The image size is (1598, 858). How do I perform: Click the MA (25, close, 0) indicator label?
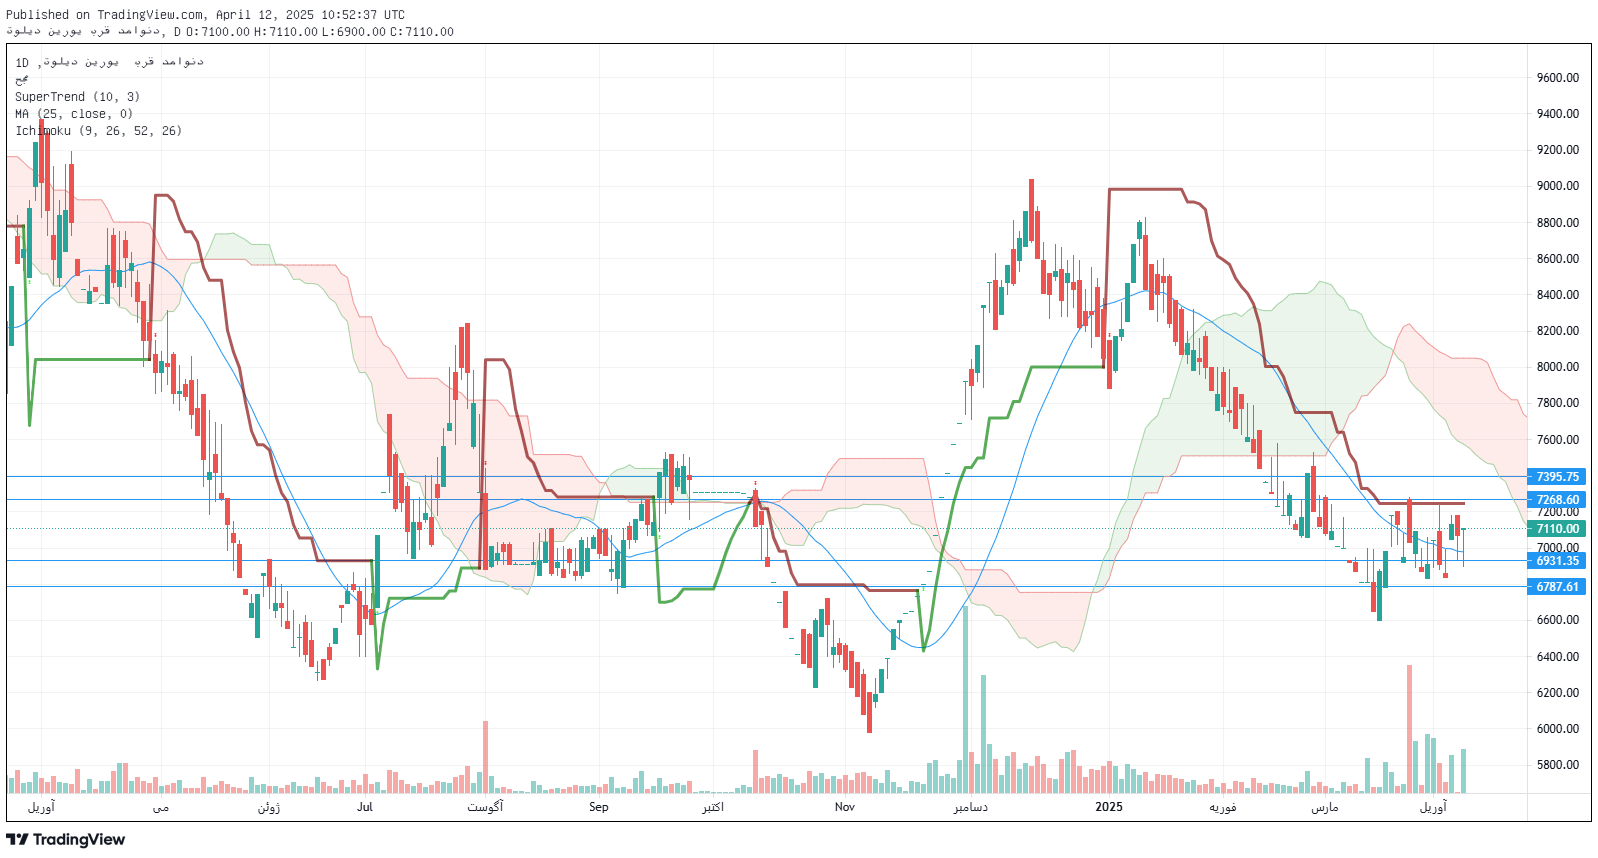73,114
